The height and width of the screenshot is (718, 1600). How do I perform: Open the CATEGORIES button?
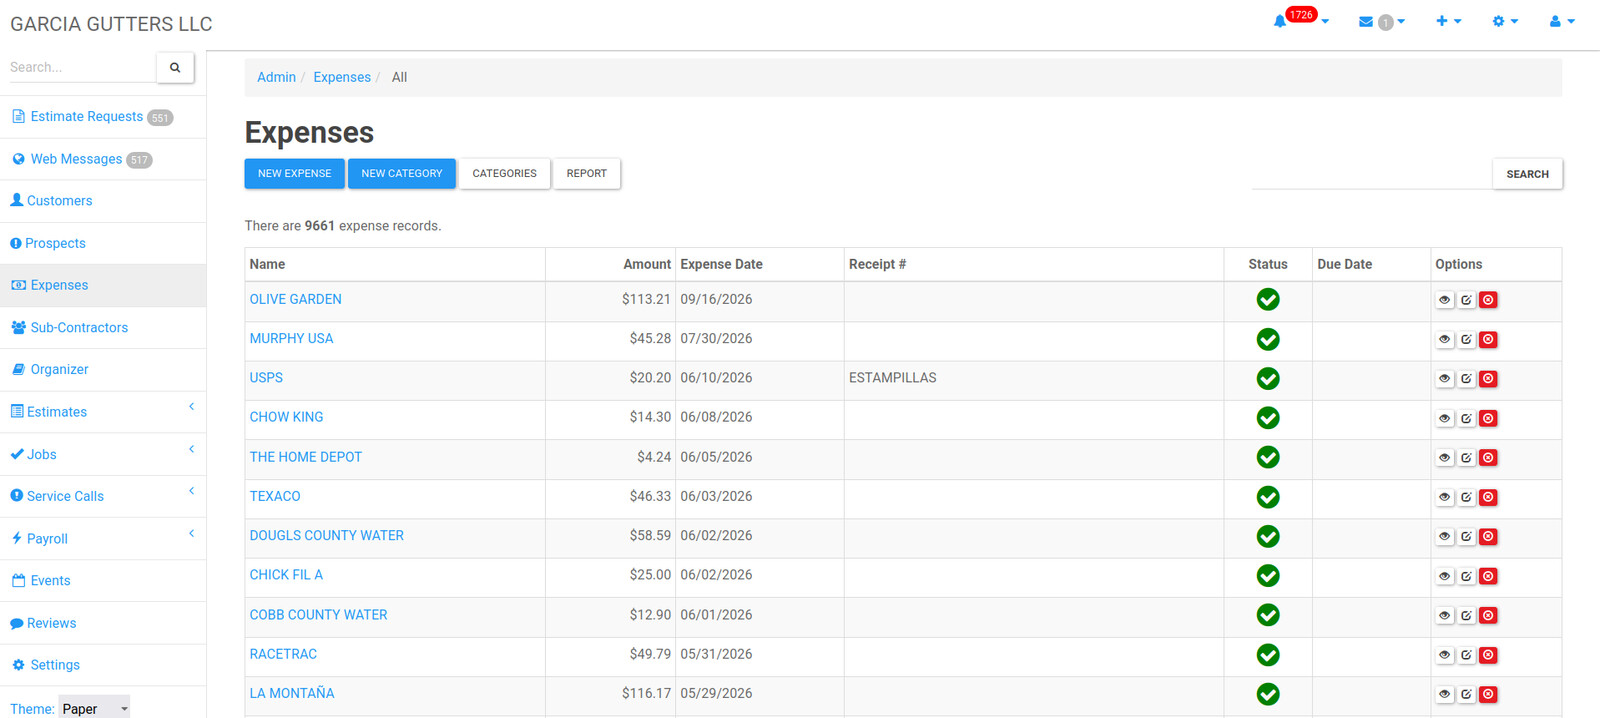(x=504, y=173)
